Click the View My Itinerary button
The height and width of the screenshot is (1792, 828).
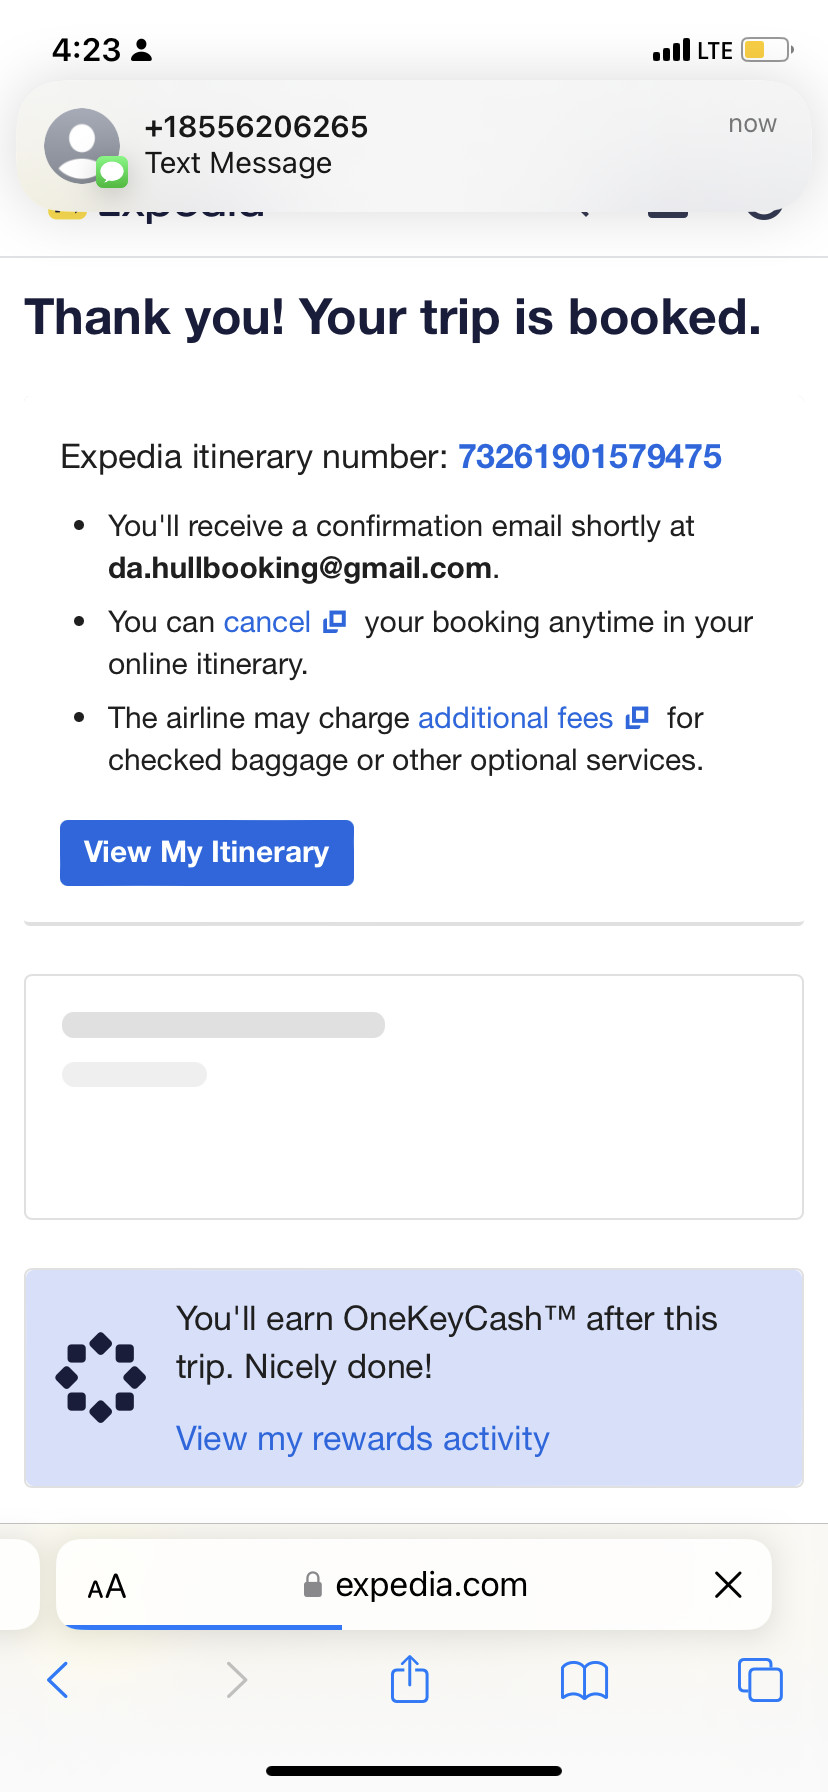207,853
